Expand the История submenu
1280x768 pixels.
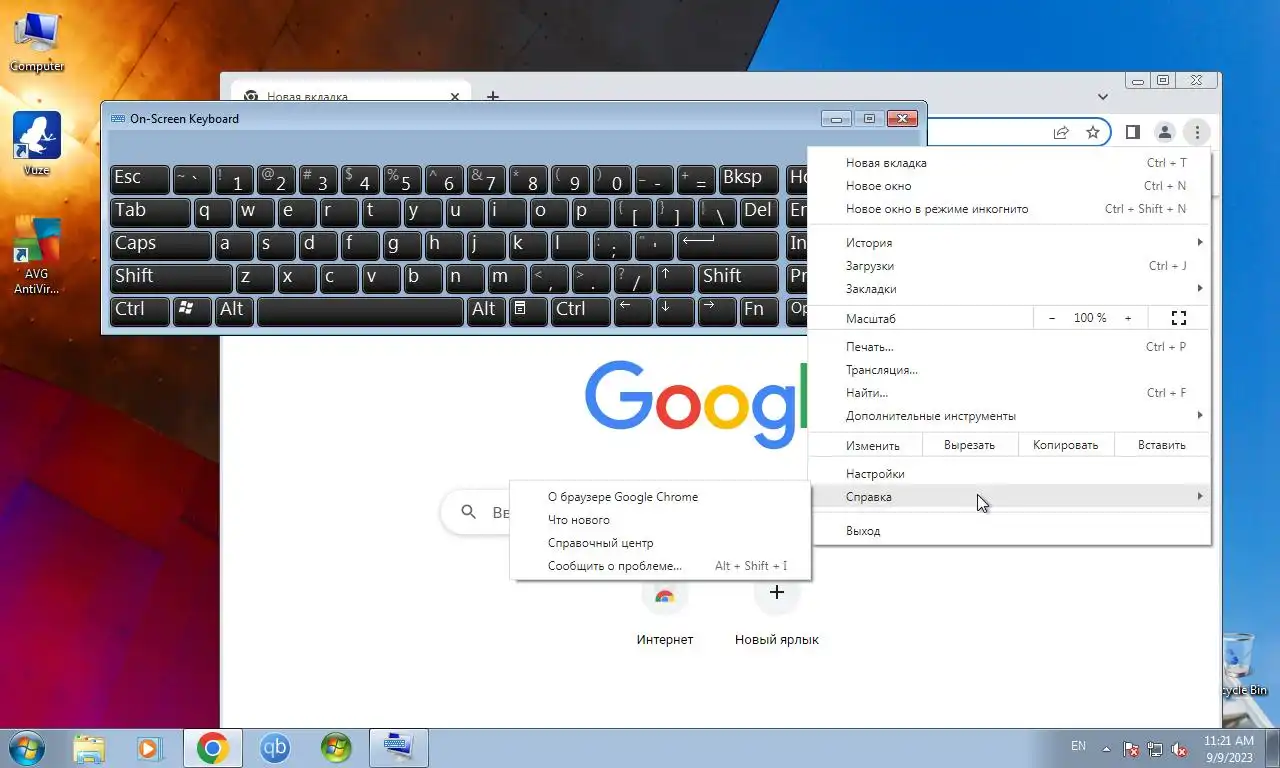click(x=1009, y=243)
